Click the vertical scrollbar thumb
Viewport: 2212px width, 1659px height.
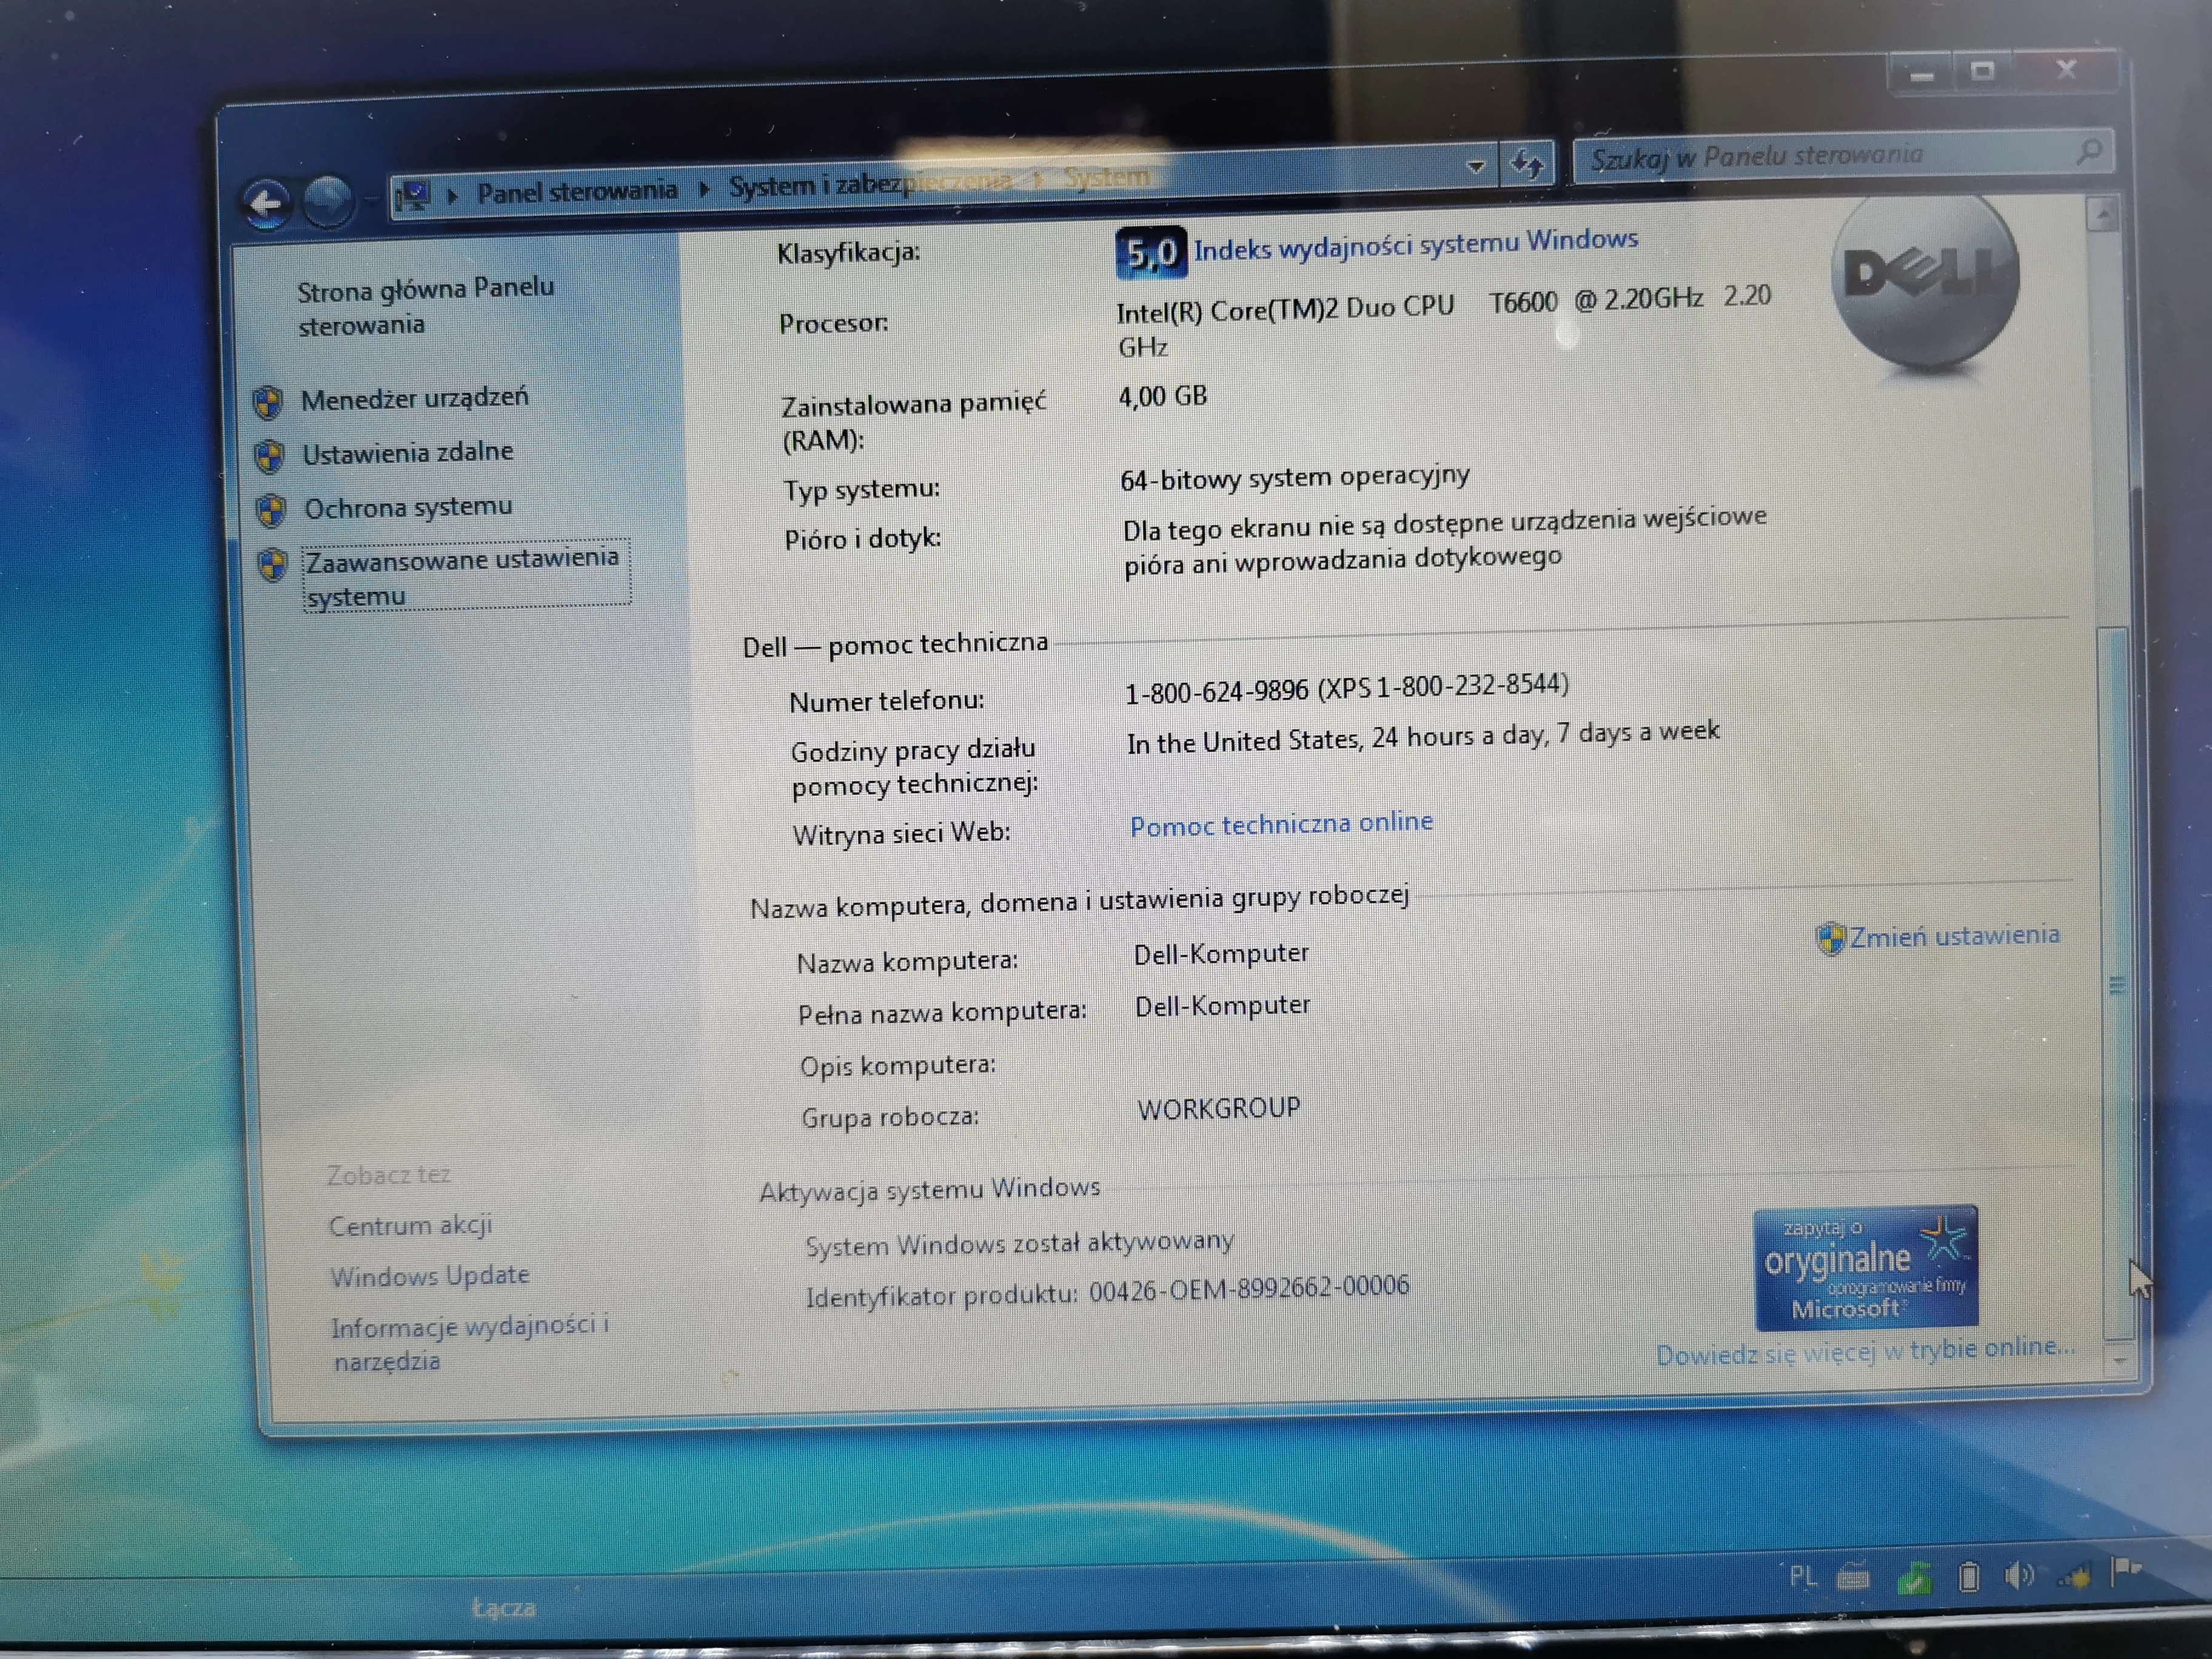(x=2116, y=984)
